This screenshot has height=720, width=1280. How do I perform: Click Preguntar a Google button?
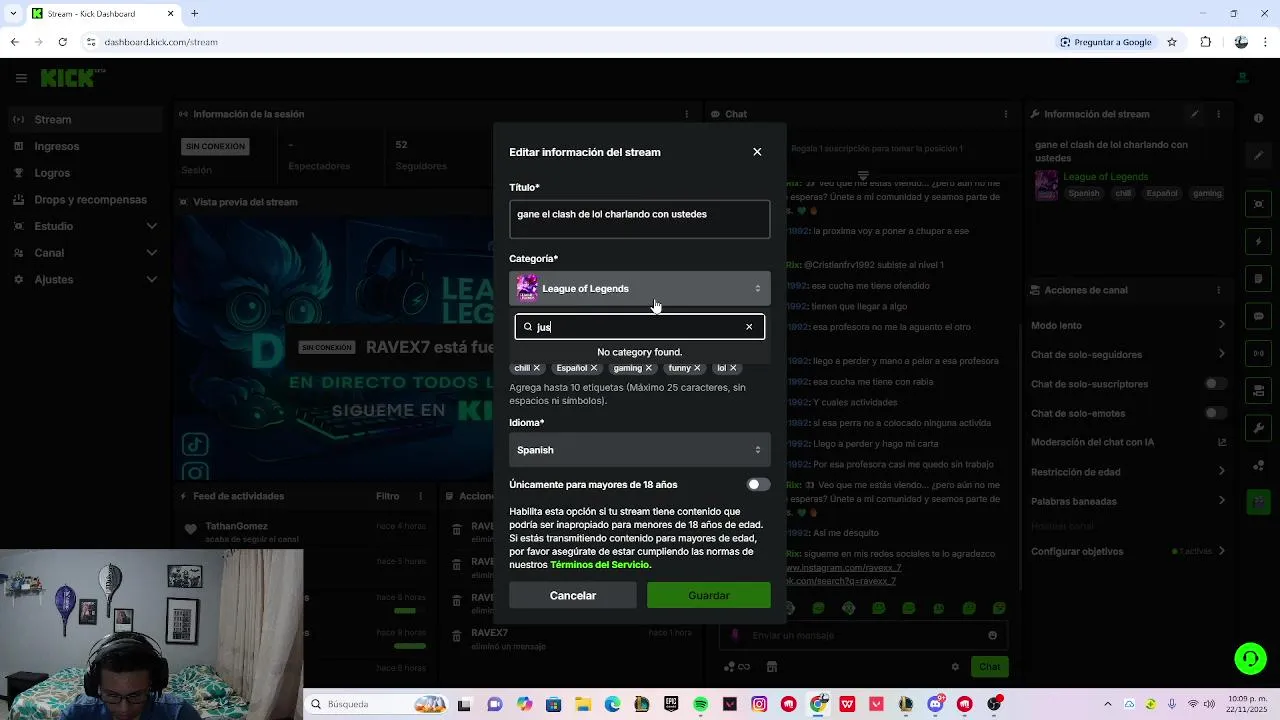(1105, 42)
